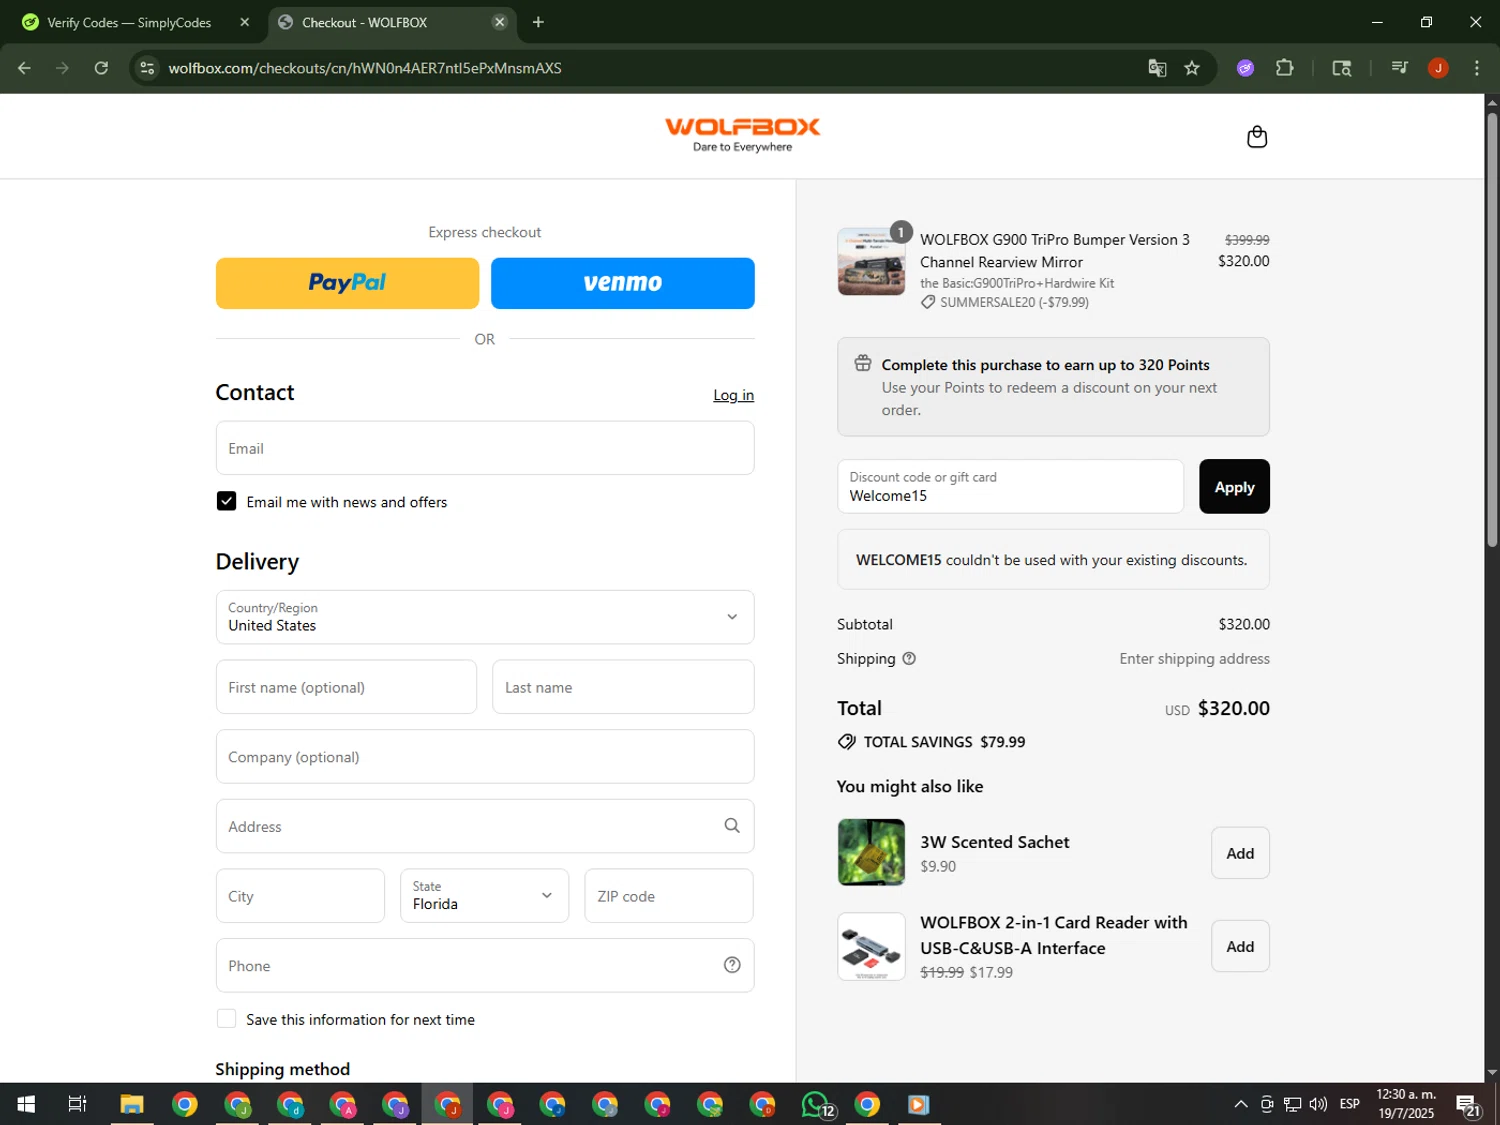The width and height of the screenshot is (1500, 1125).
Task: Open the State dropdown showing Florida
Action: (x=484, y=895)
